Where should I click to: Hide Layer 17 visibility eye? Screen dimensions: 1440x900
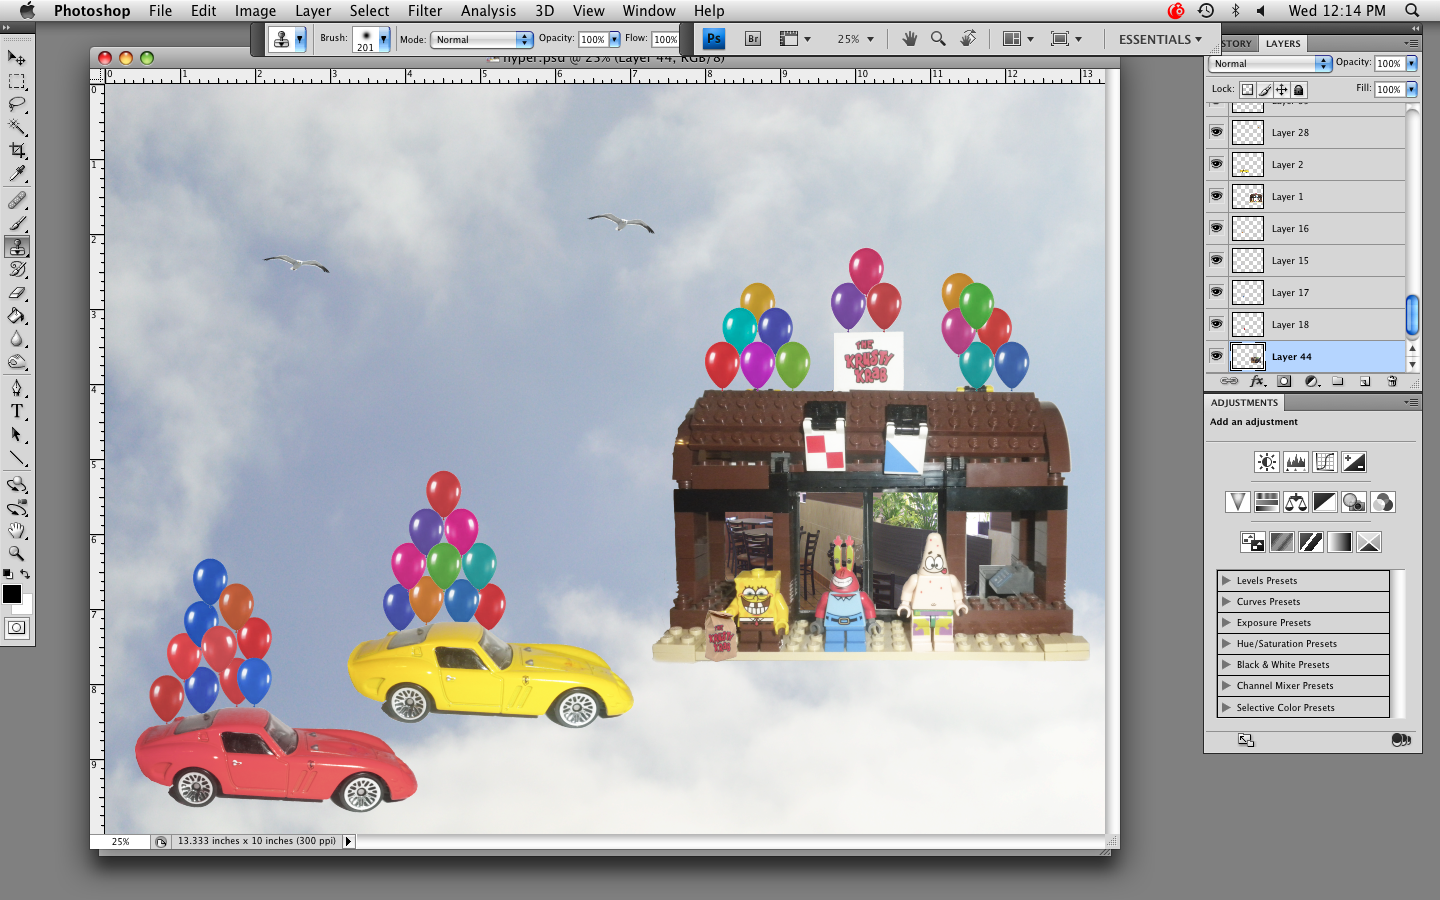1216,292
